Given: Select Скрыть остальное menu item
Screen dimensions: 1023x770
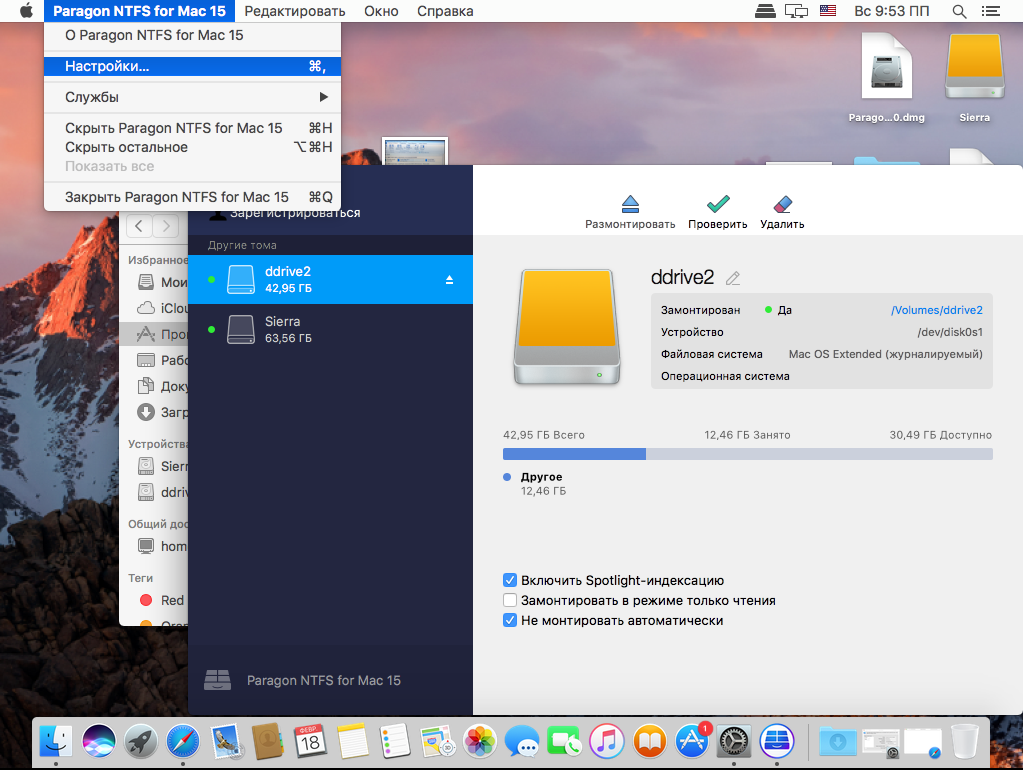Looking at the screenshot, I should click(192, 147).
